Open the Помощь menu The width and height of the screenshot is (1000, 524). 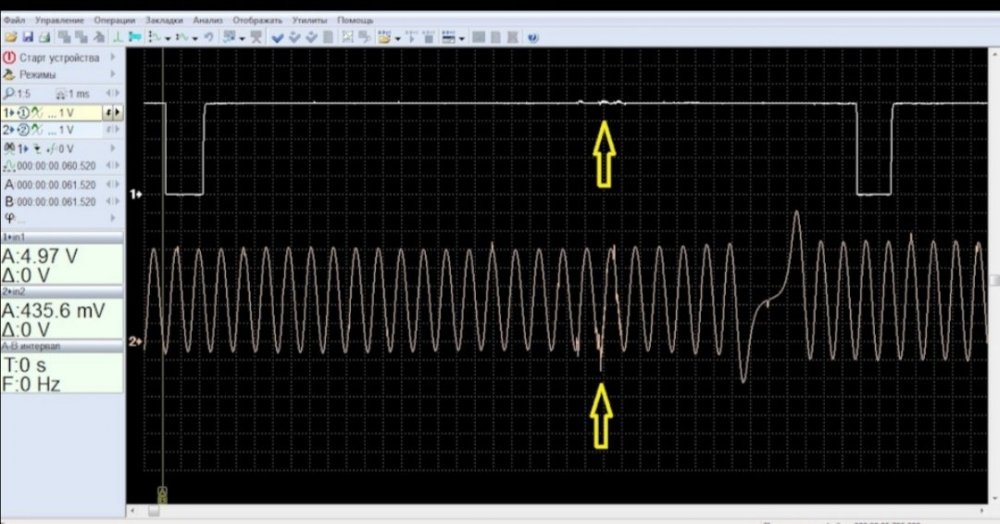coord(355,20)
